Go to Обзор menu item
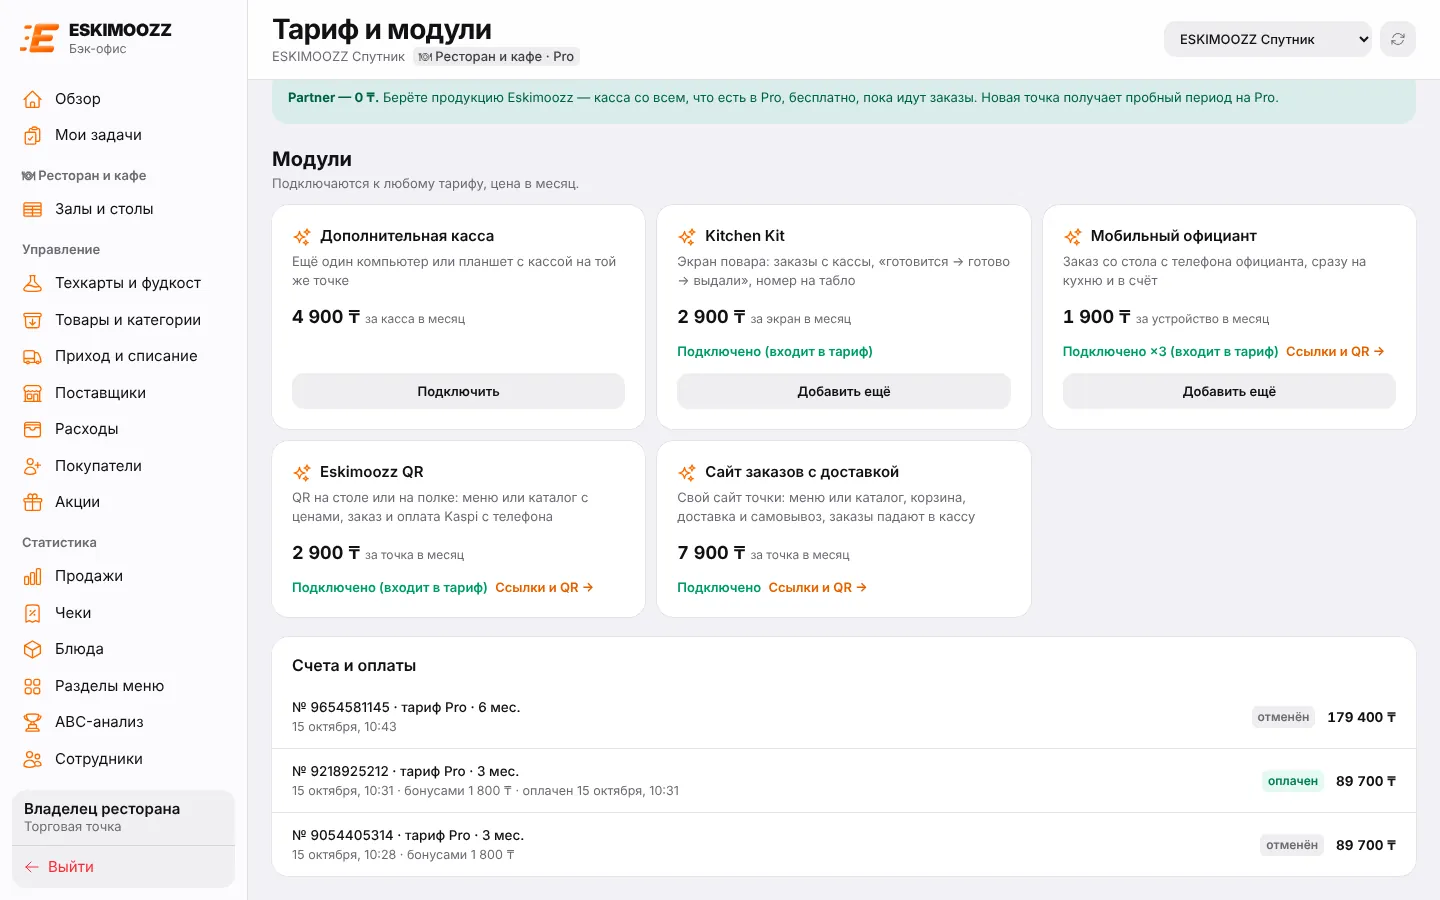Image resolution: width=1440 pixels, height=900 pixels. 123,99
